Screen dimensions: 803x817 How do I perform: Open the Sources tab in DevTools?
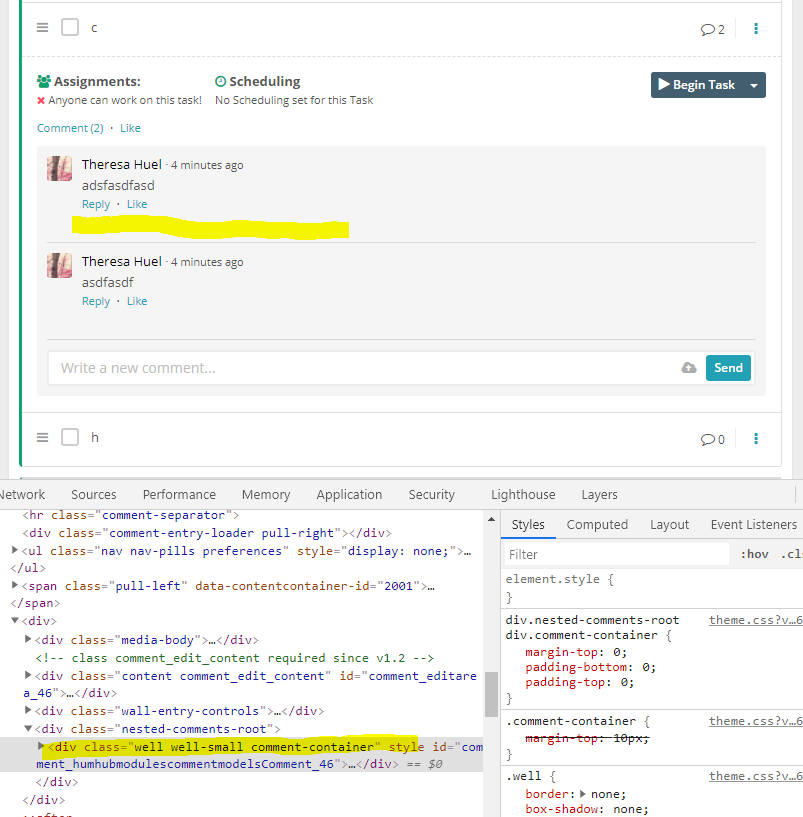click(94, 494)
